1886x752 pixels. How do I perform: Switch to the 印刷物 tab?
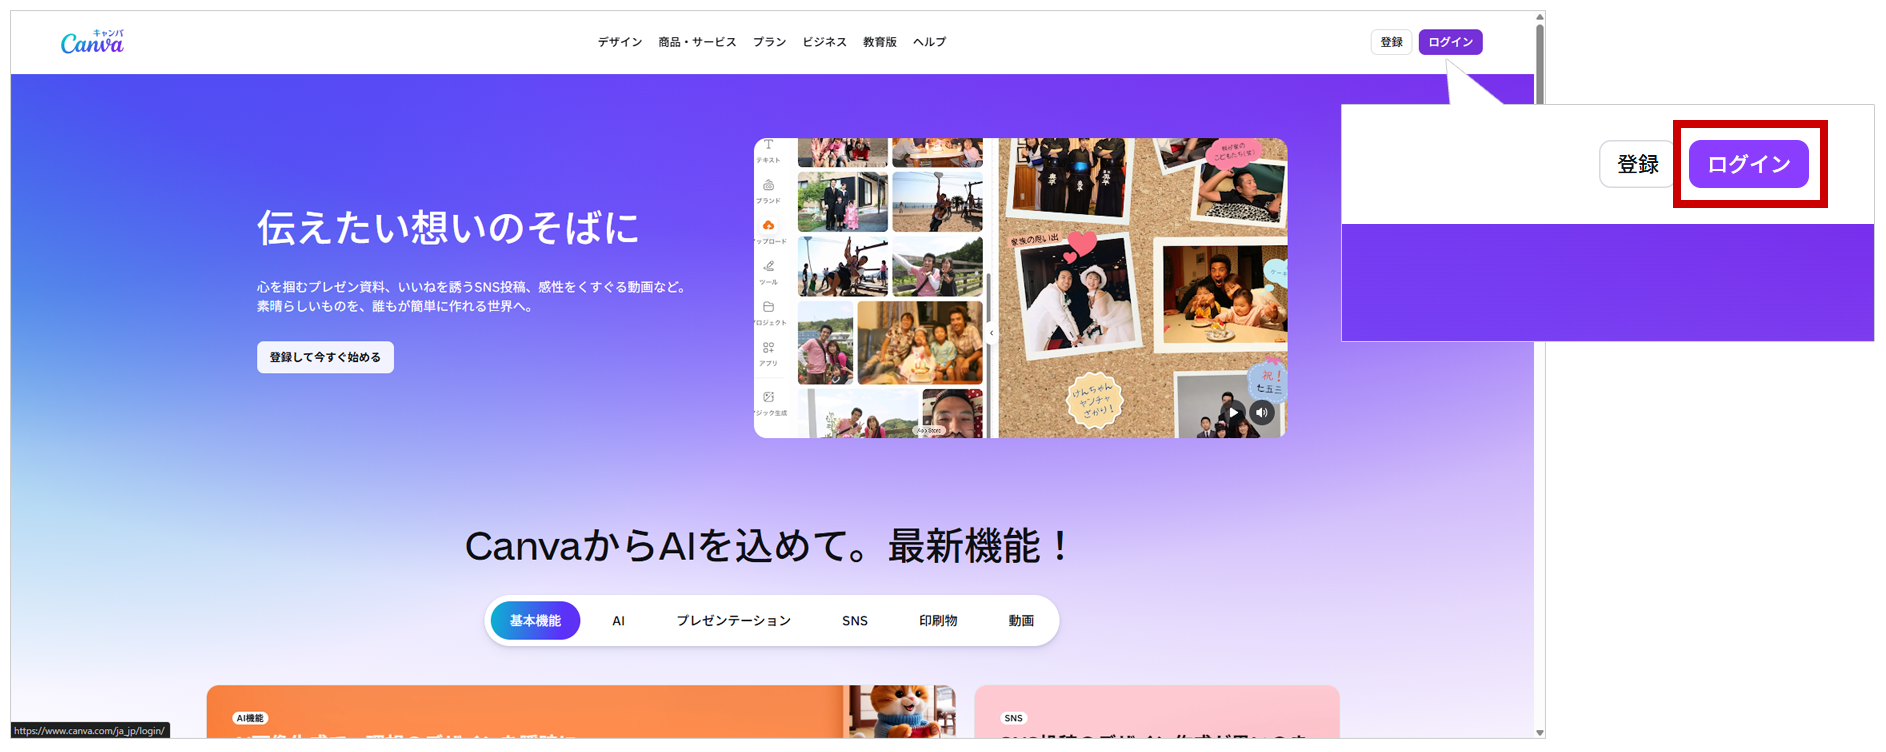click(x=938, y=621)
